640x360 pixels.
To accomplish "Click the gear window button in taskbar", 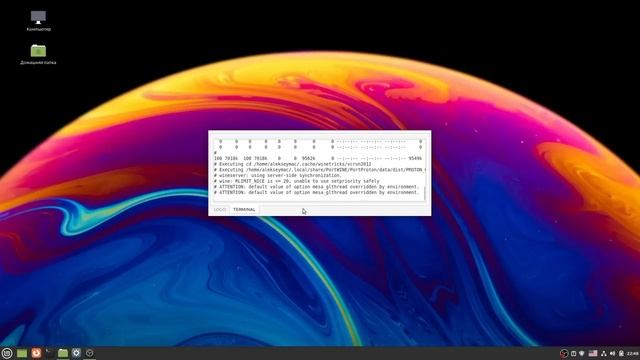I will [76, 353].
